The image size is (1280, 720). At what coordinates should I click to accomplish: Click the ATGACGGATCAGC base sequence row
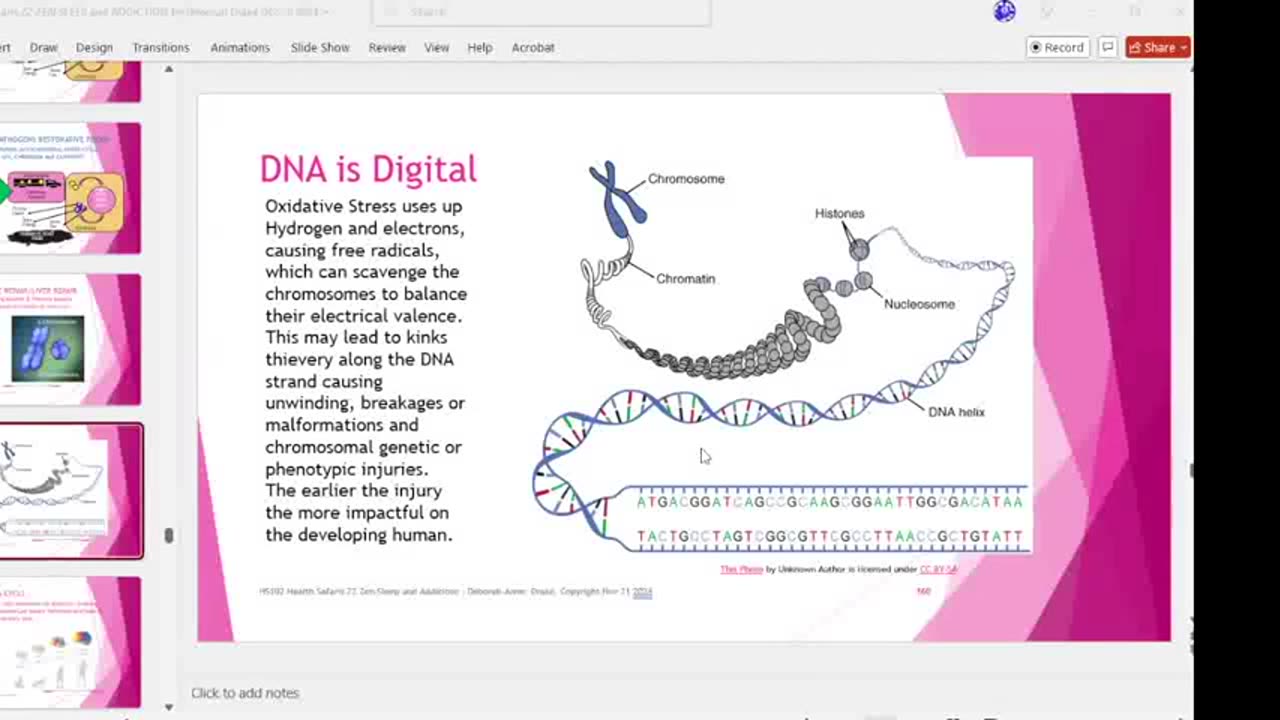[830, 502]
